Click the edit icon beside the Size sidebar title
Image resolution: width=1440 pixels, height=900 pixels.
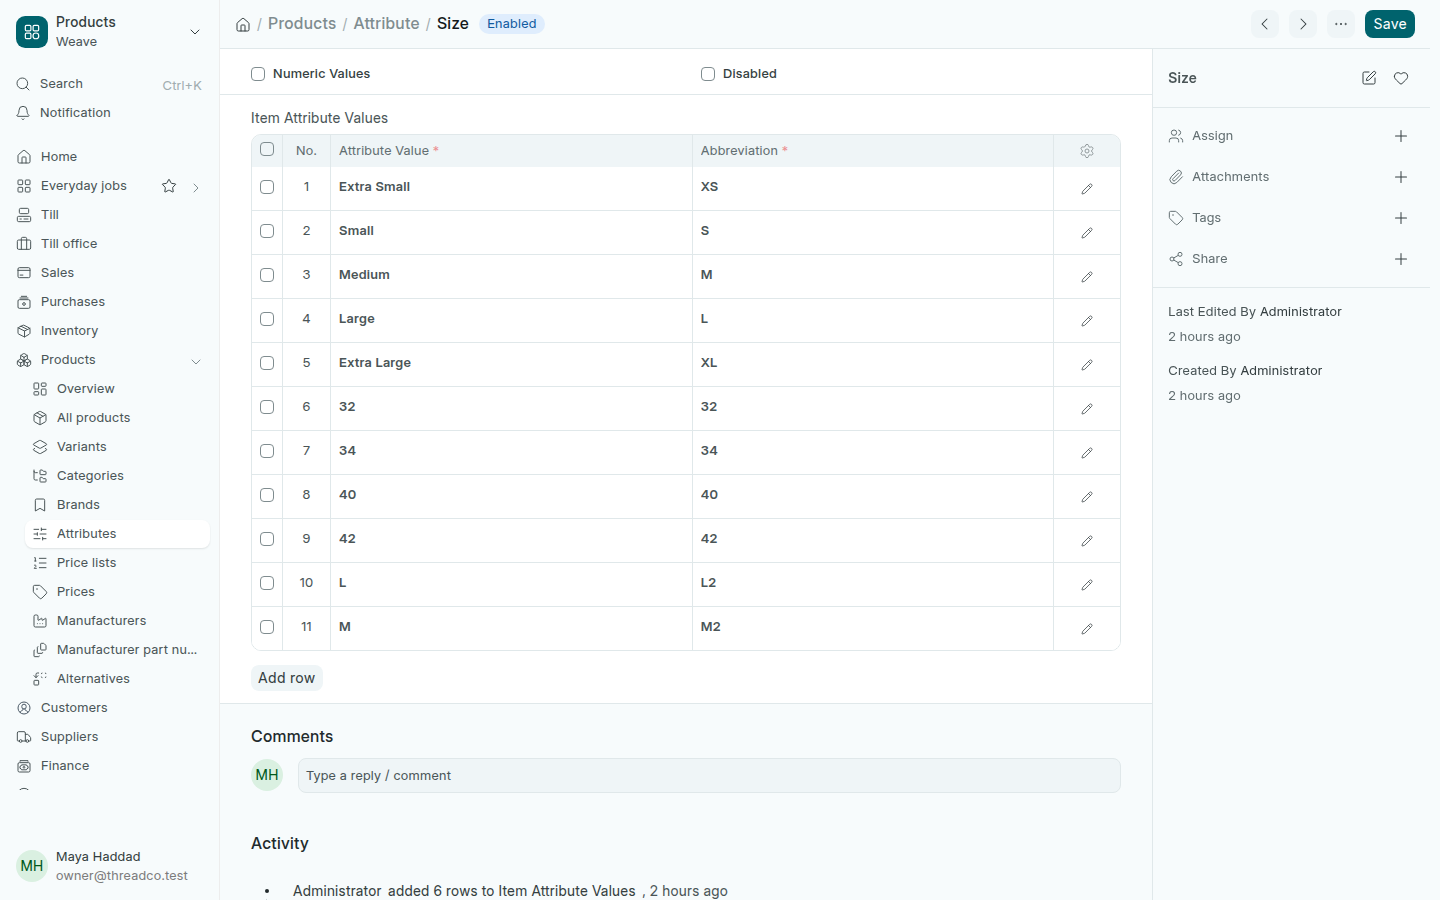(1369, 78)
